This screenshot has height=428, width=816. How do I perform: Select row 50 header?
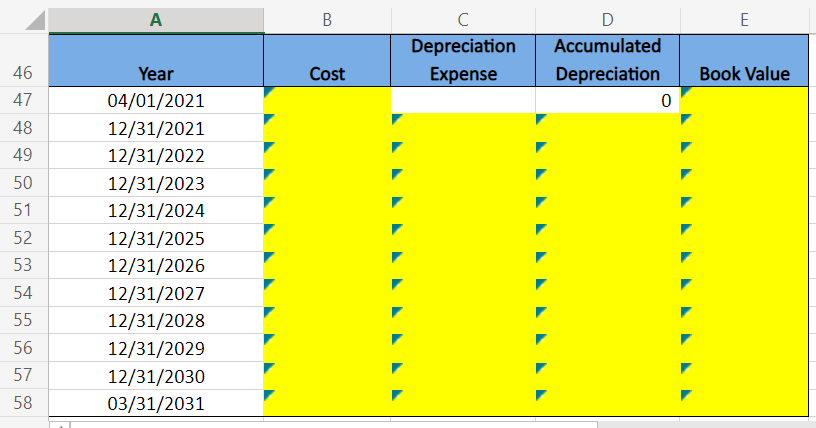tap(23, 183)
